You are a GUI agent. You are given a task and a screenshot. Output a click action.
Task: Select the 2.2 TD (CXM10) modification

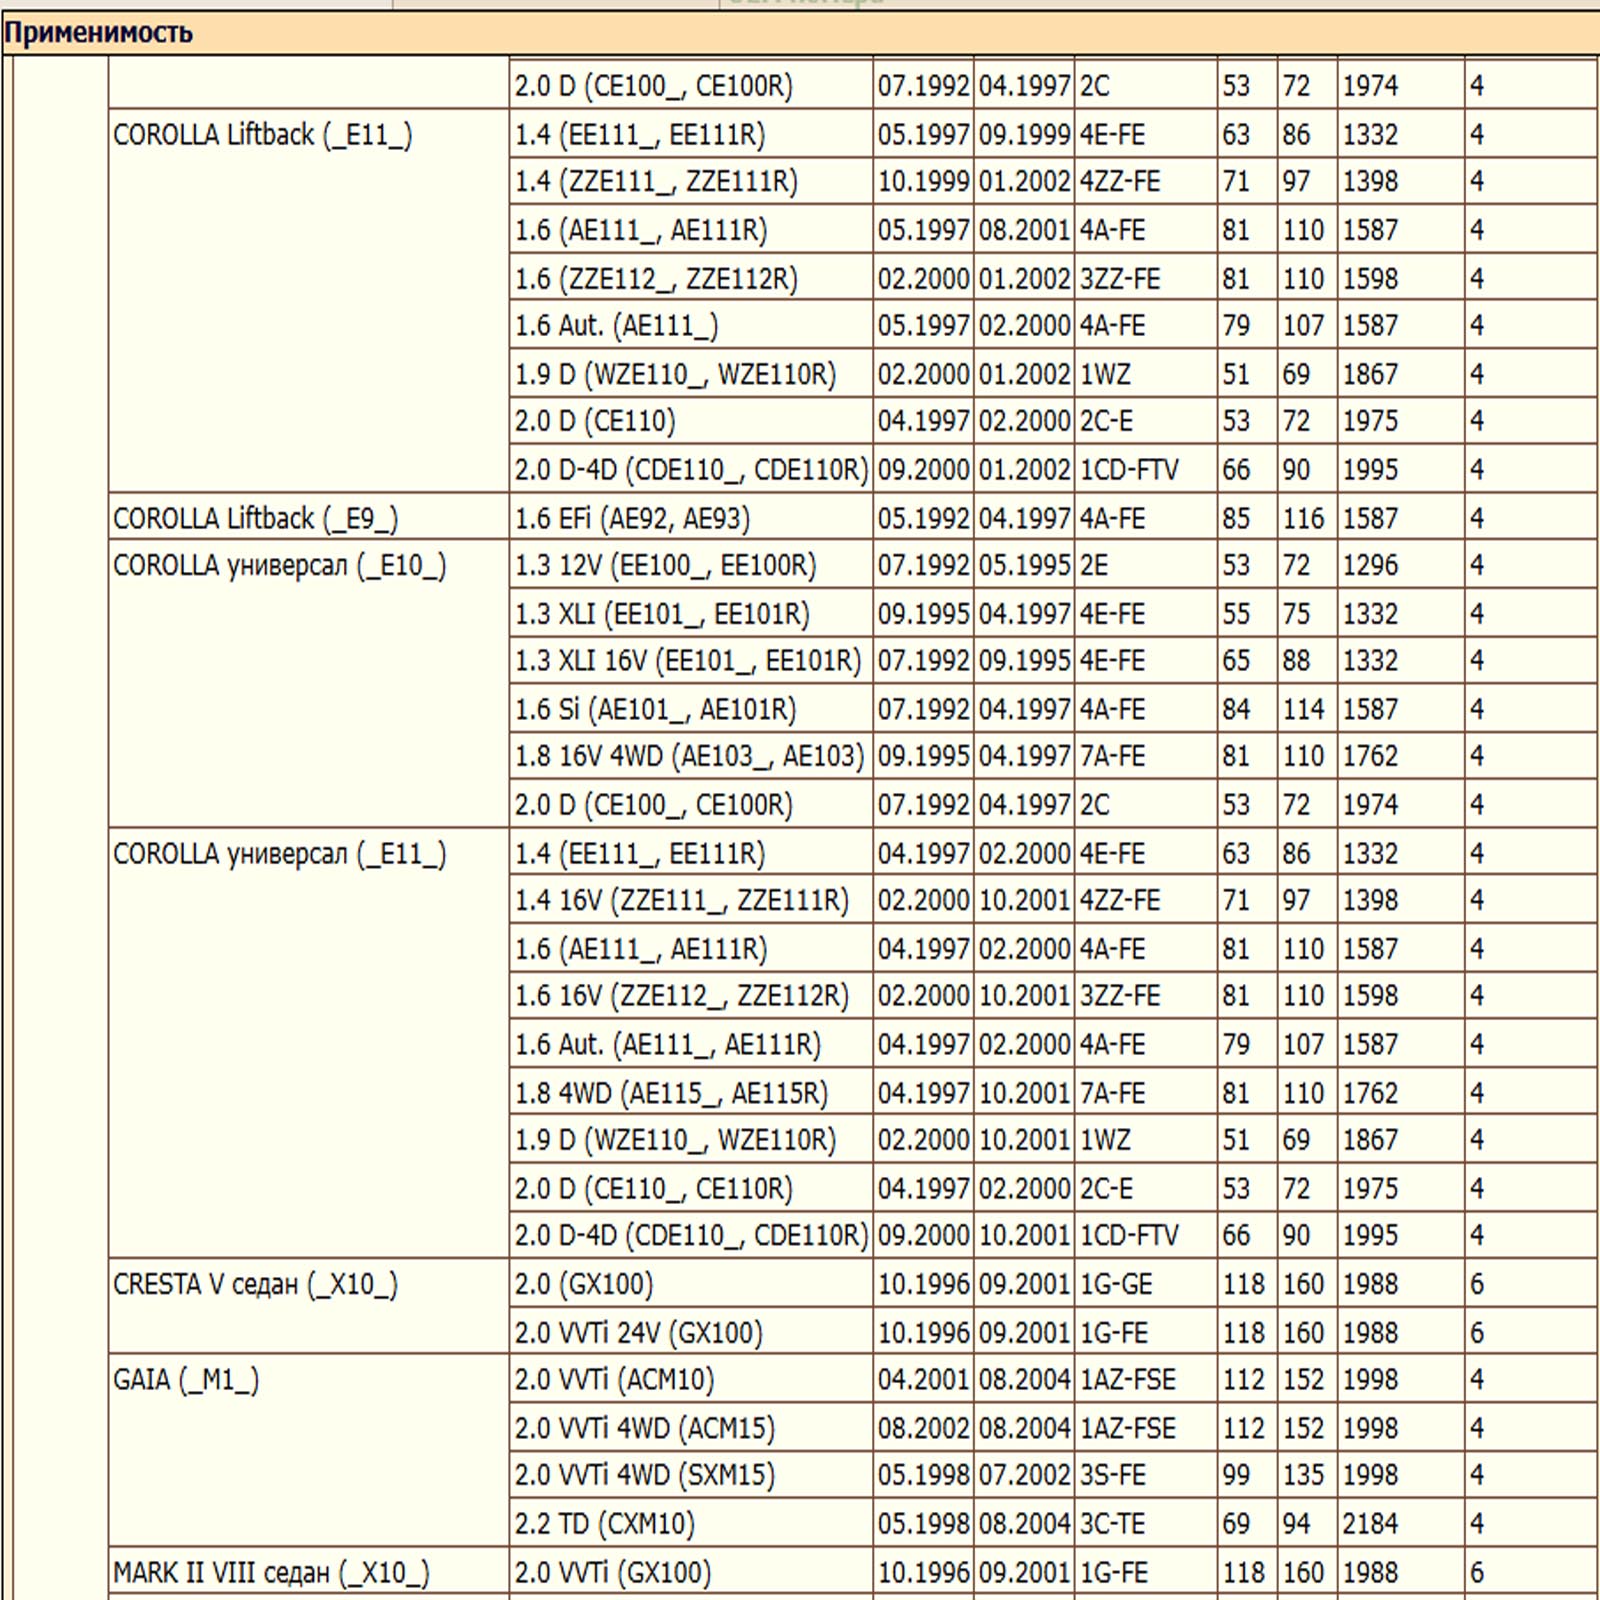click(x=604, y=1524)
